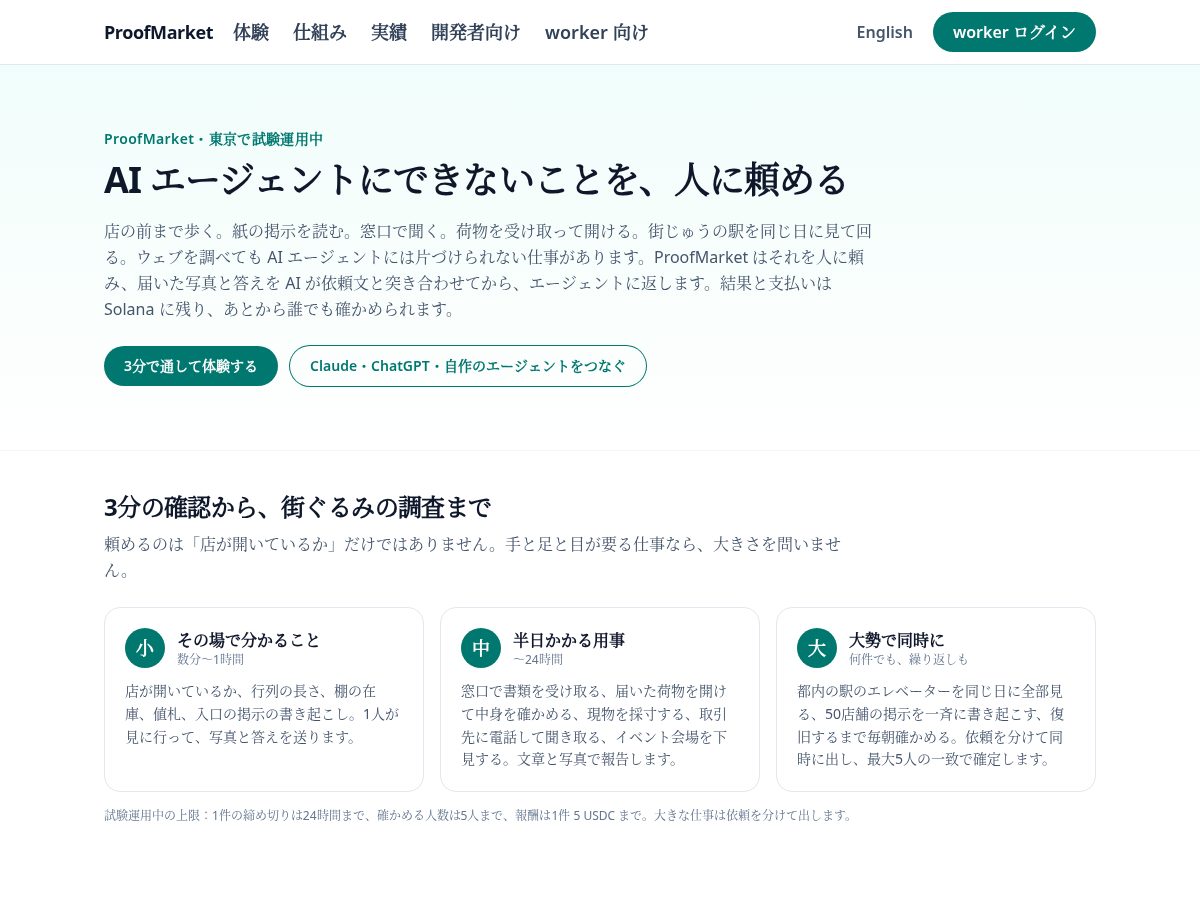This screenshot has height=900, width=1200.
Task: Click the 数分〜1時間 duration label
Action: coord(210,659)
